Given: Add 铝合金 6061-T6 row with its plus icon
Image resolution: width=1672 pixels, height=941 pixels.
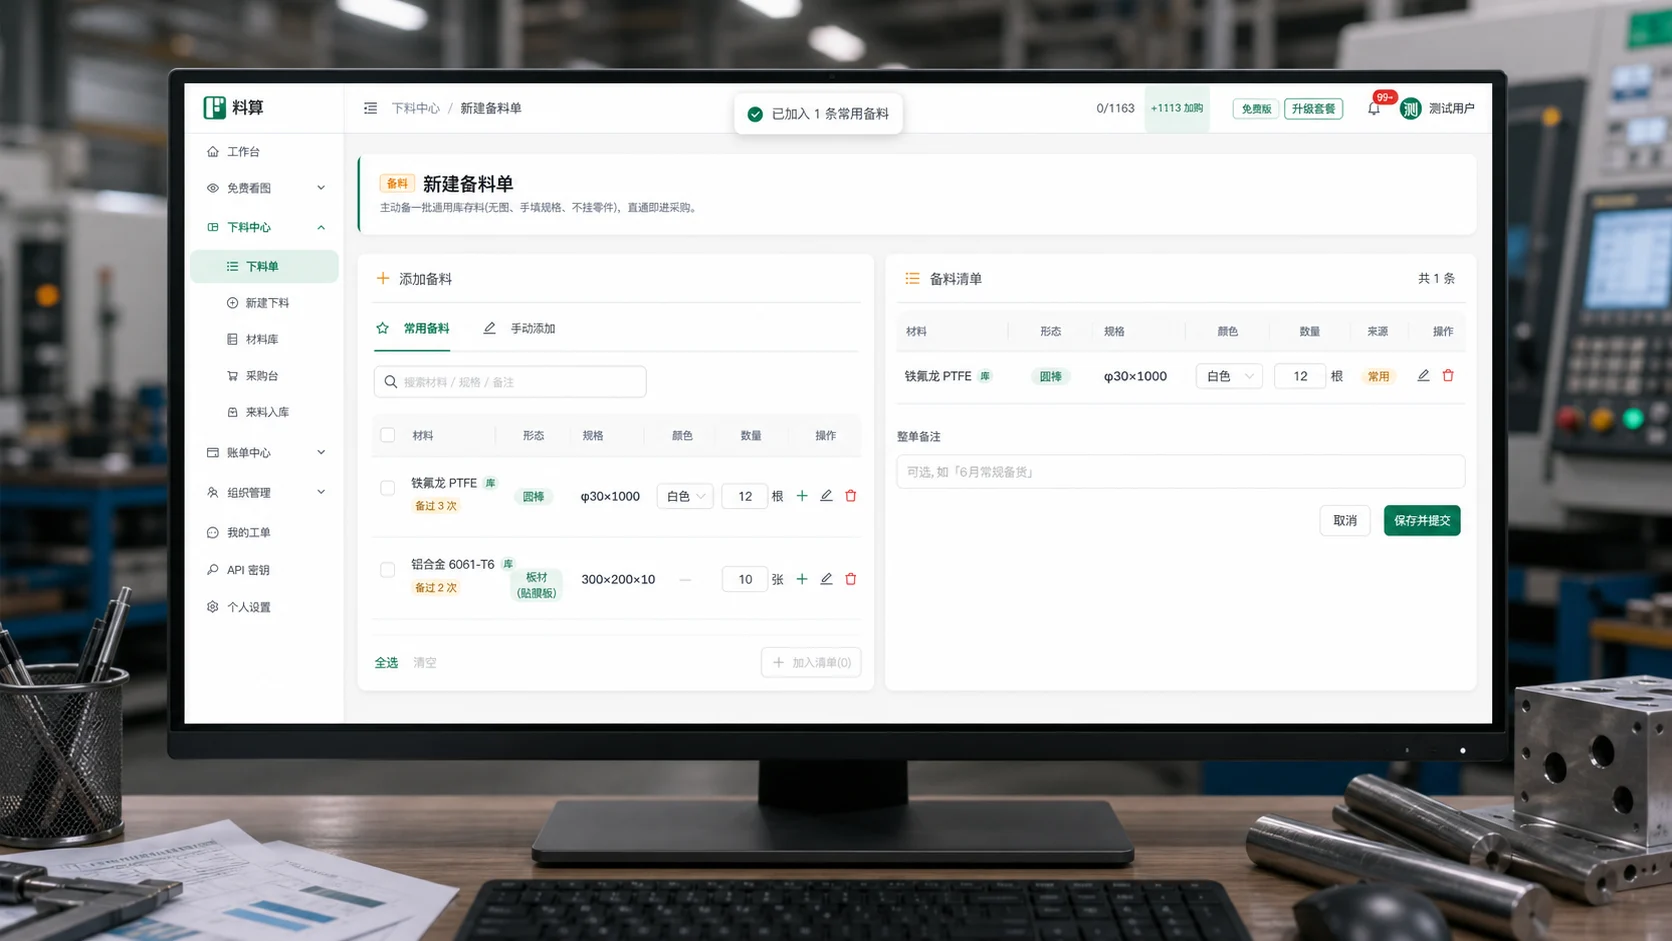Looking at the screenshot, I should point(802,579).
